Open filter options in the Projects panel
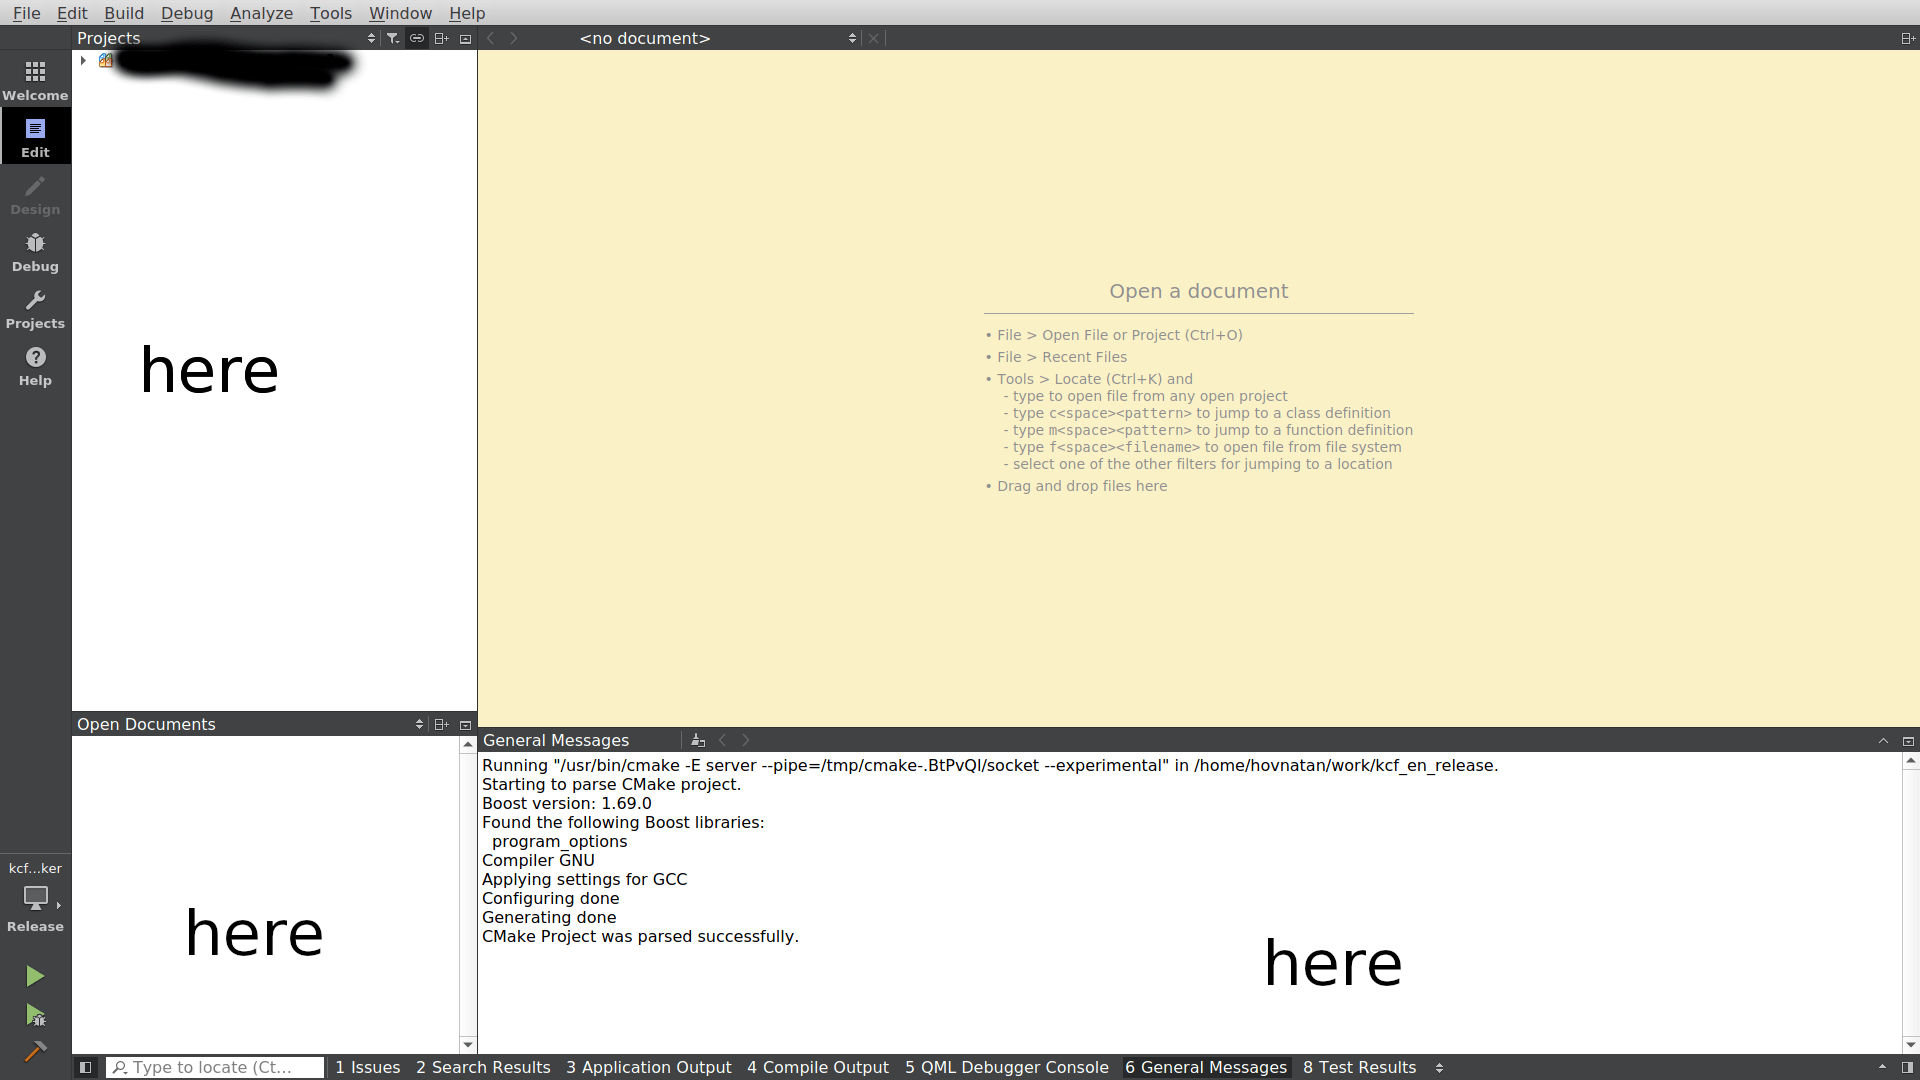 coord(392,38)
